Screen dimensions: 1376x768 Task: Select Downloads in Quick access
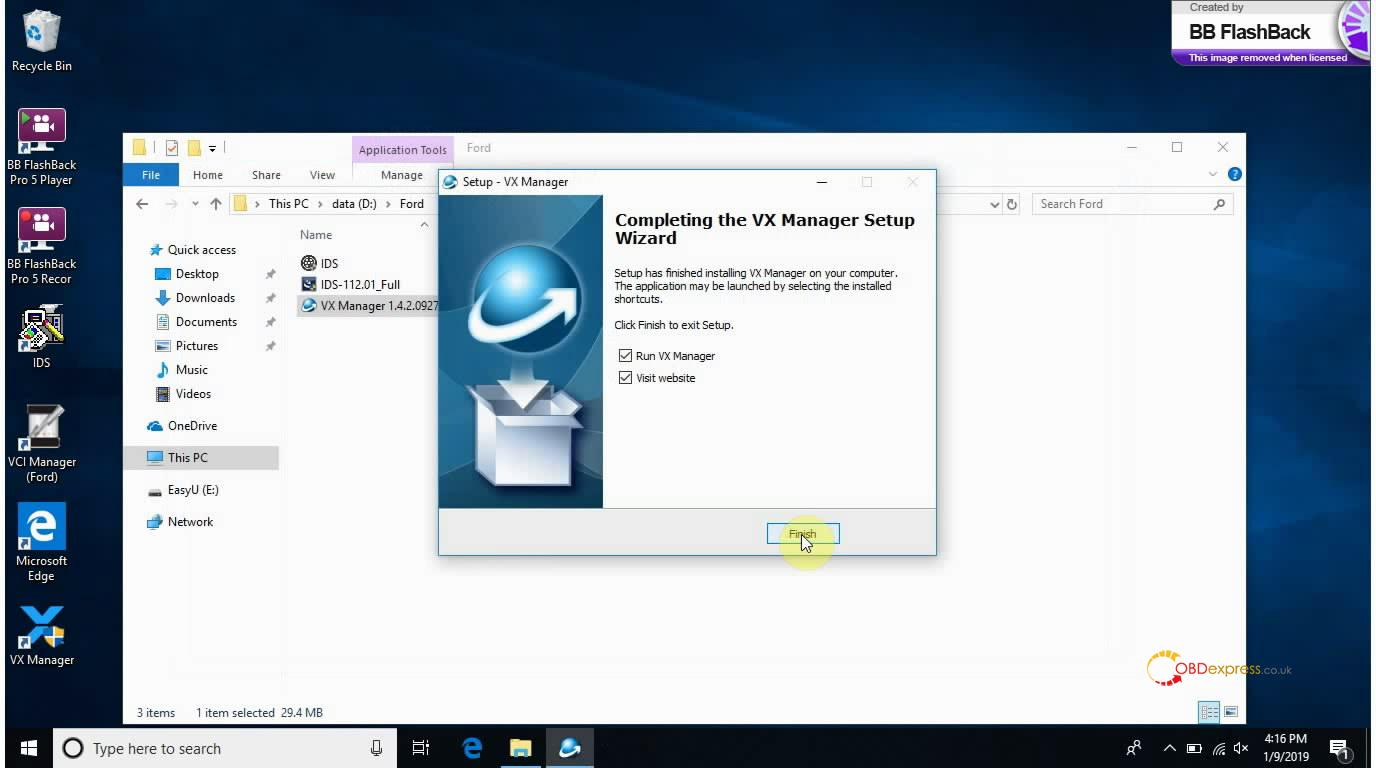pyautogui.click(x=205, y=298)
